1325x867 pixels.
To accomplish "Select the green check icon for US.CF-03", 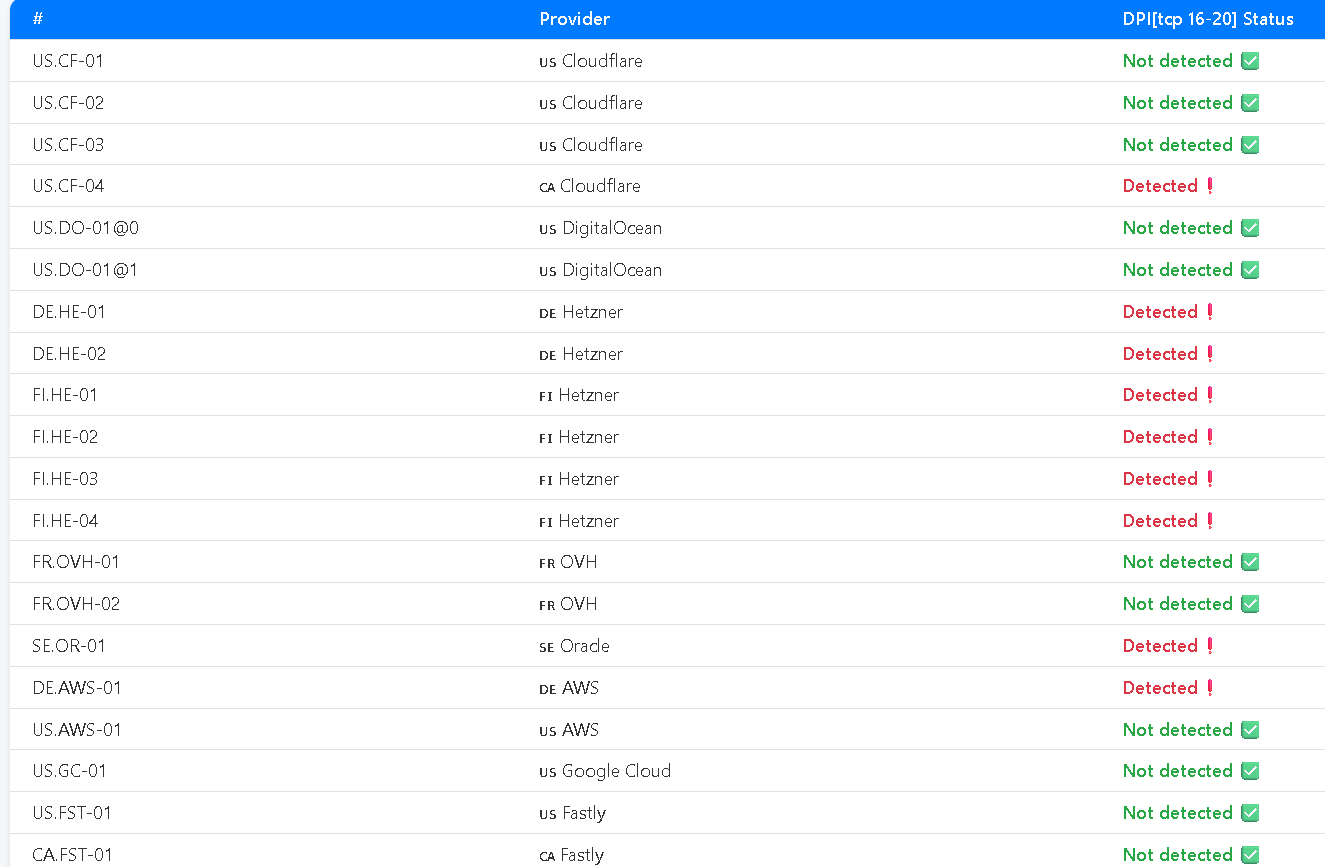I will click(1249, 145).
